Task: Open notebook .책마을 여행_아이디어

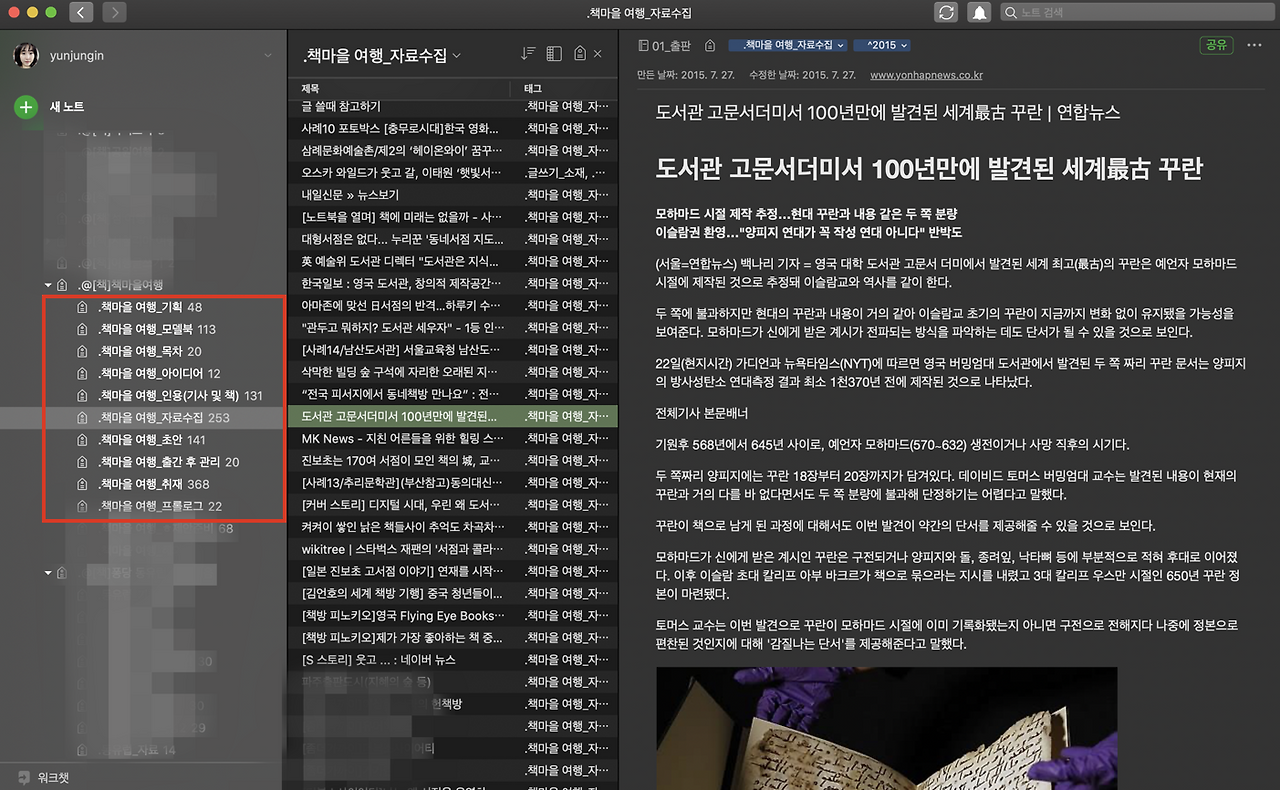Action: pos(159,373)
